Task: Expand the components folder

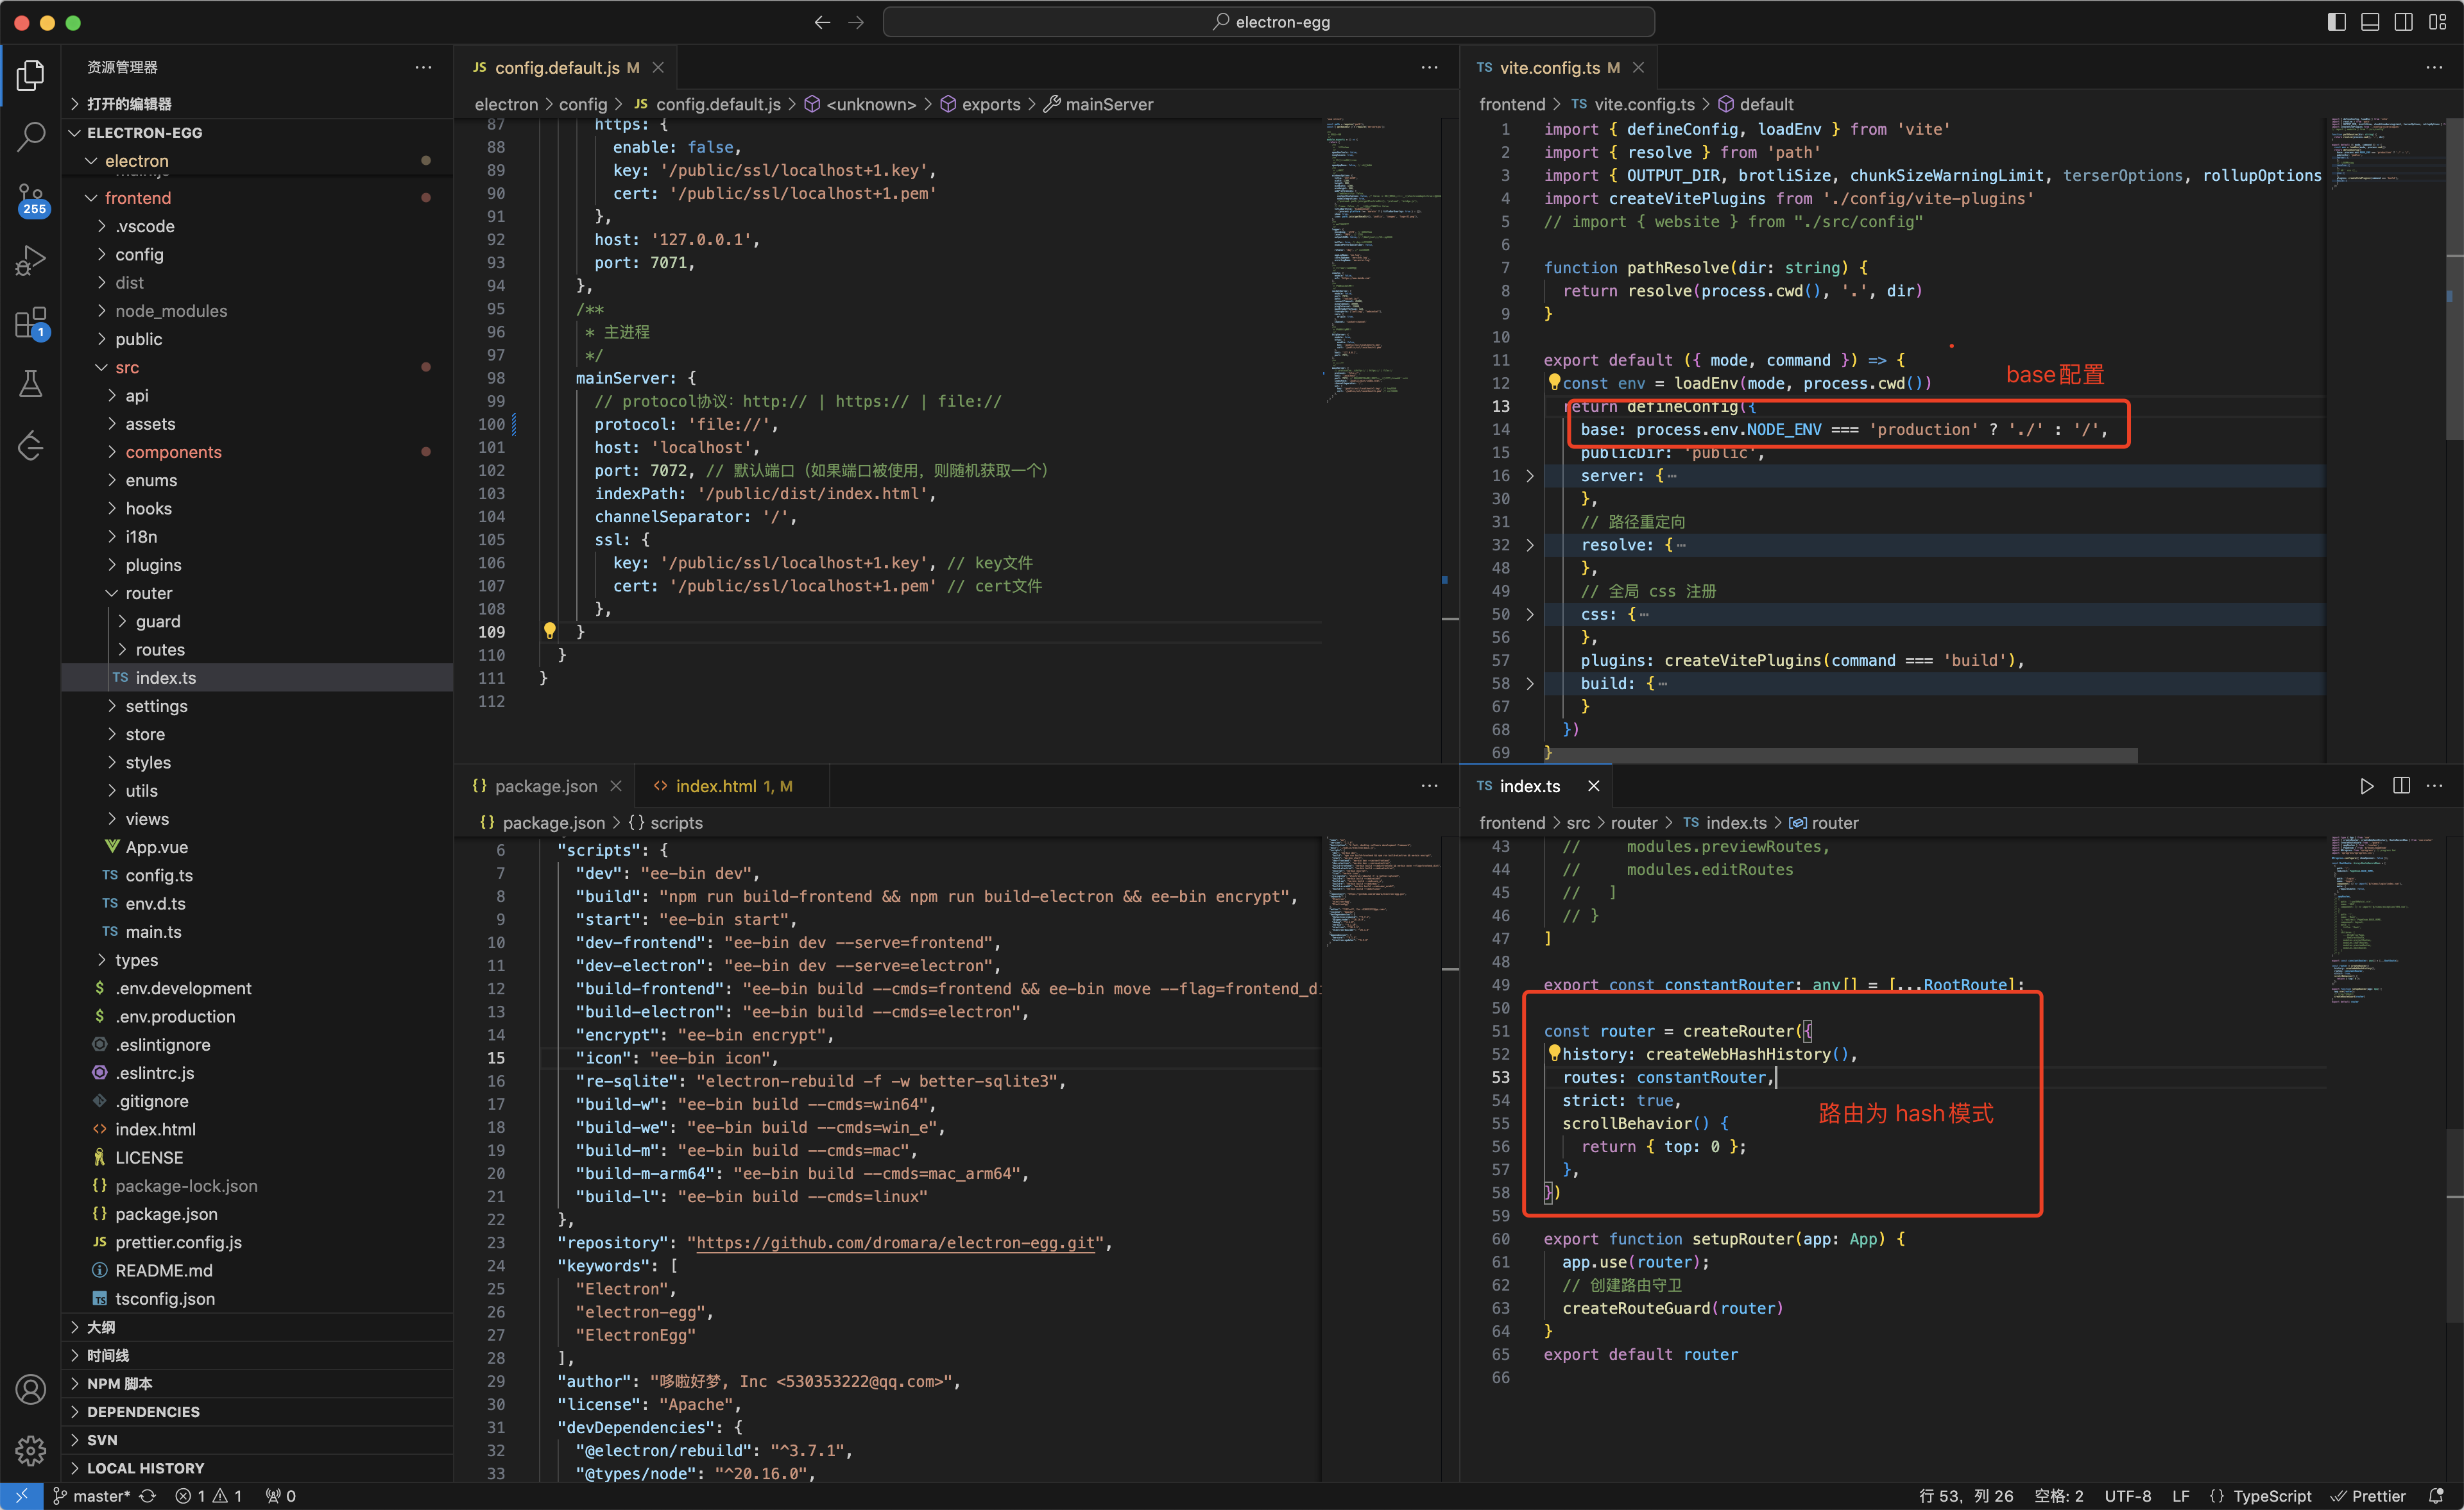Action: point(112,452)
